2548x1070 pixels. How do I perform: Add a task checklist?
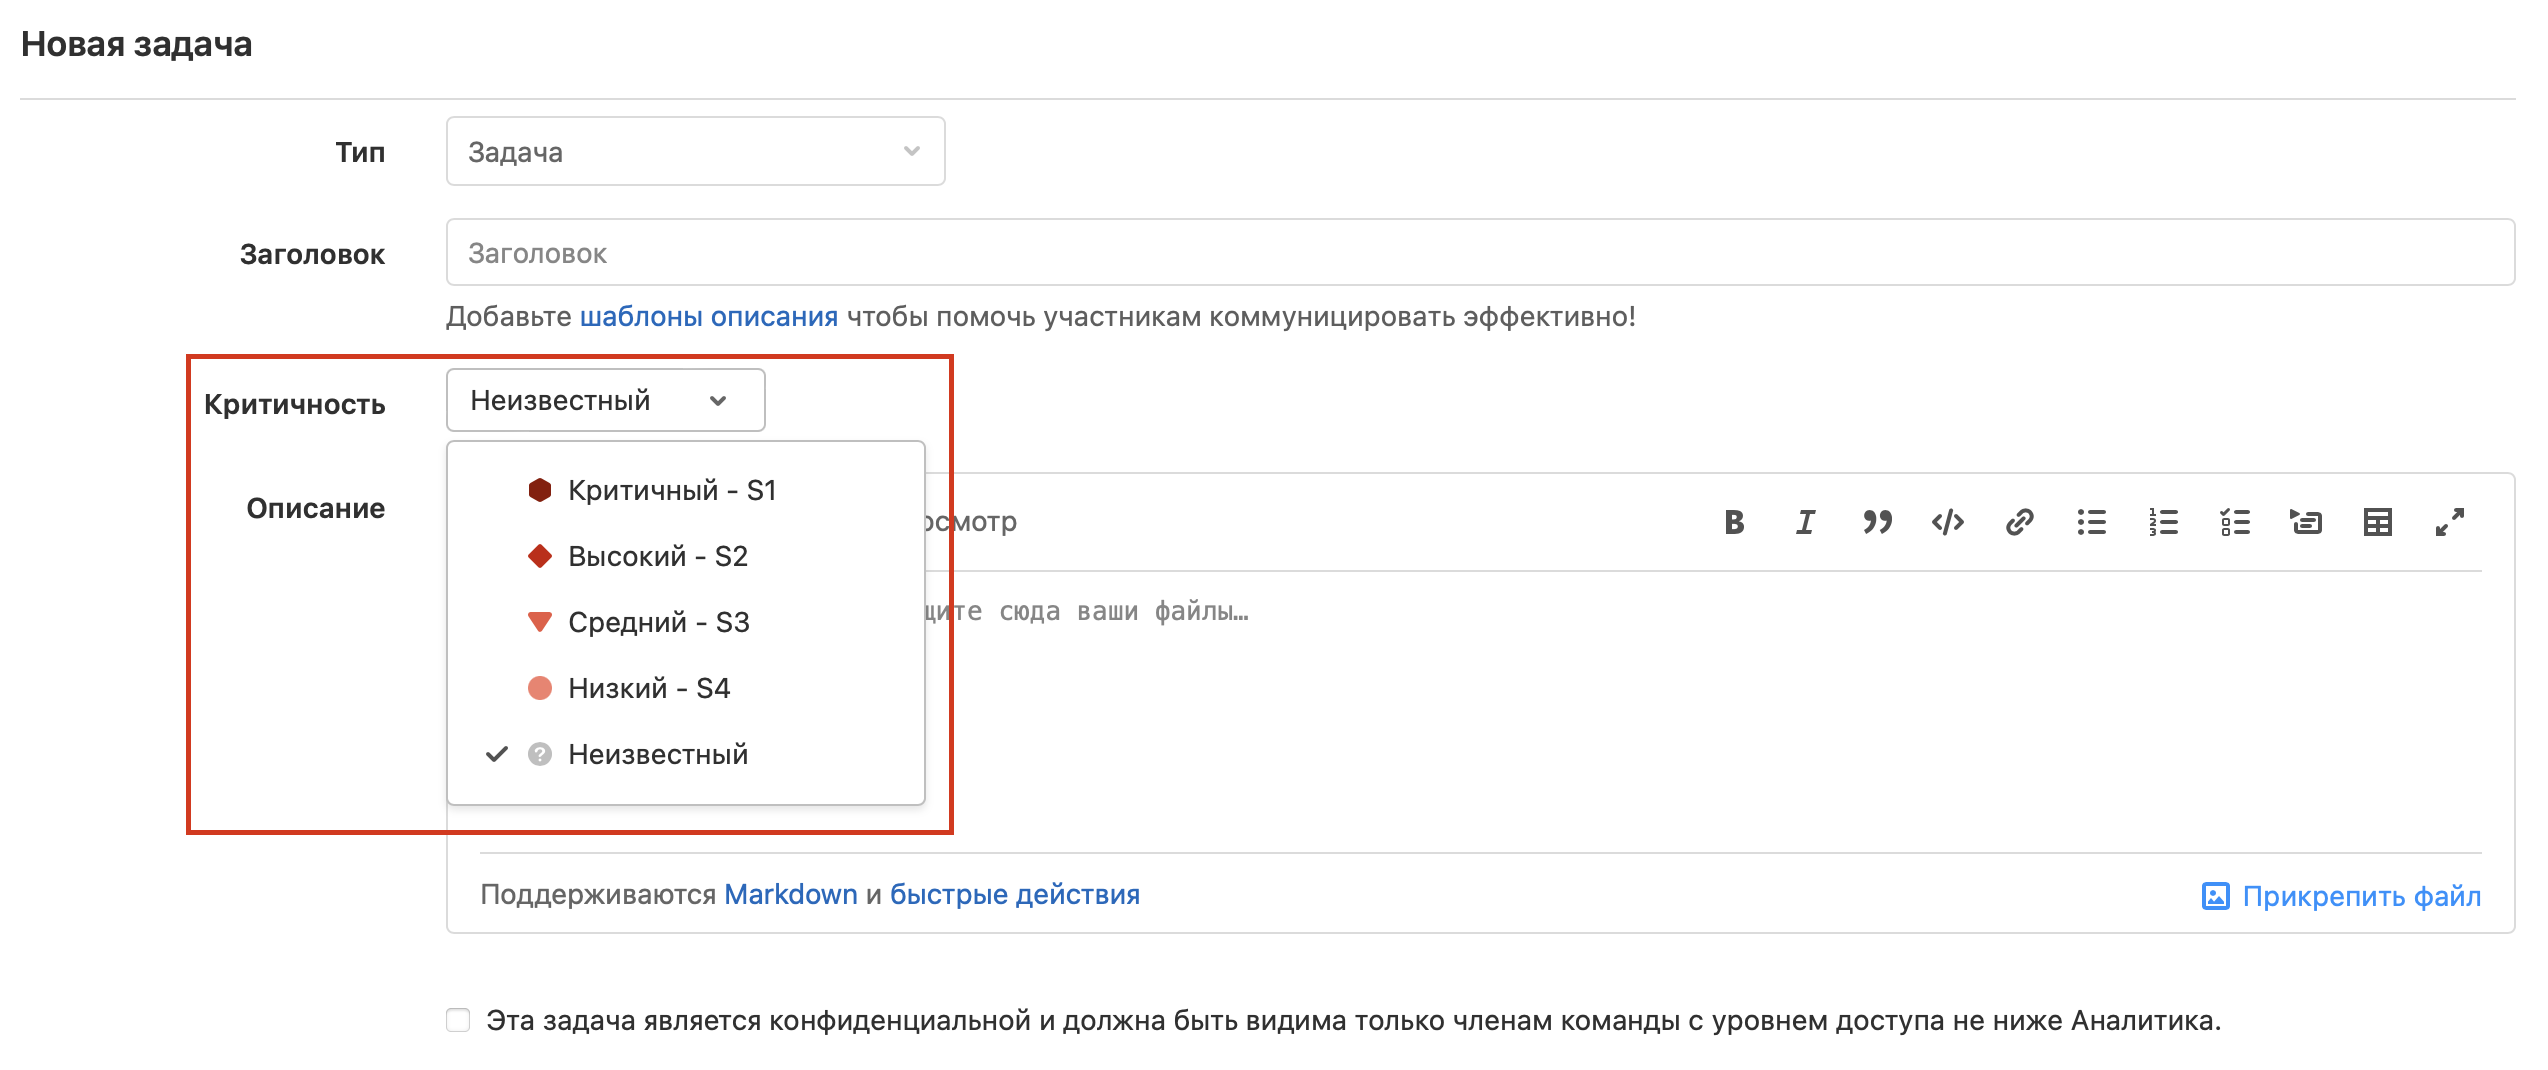(x=2235, y=522)
